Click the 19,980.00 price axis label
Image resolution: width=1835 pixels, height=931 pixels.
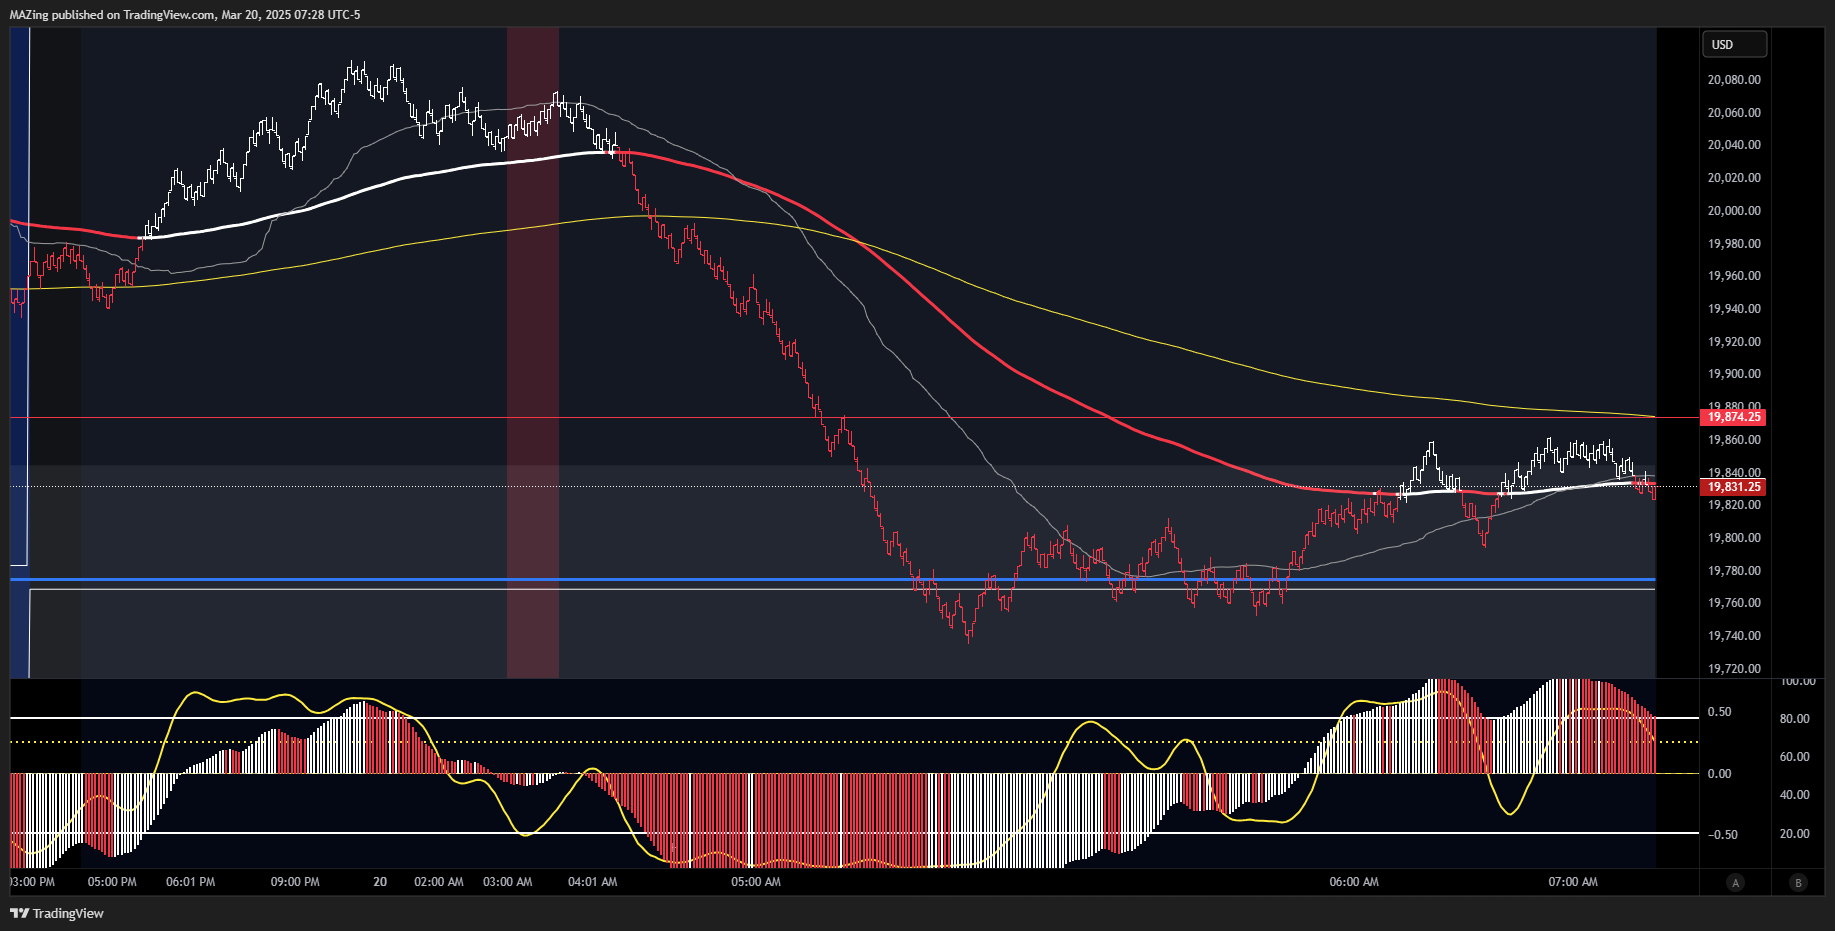click(1734, 244)
